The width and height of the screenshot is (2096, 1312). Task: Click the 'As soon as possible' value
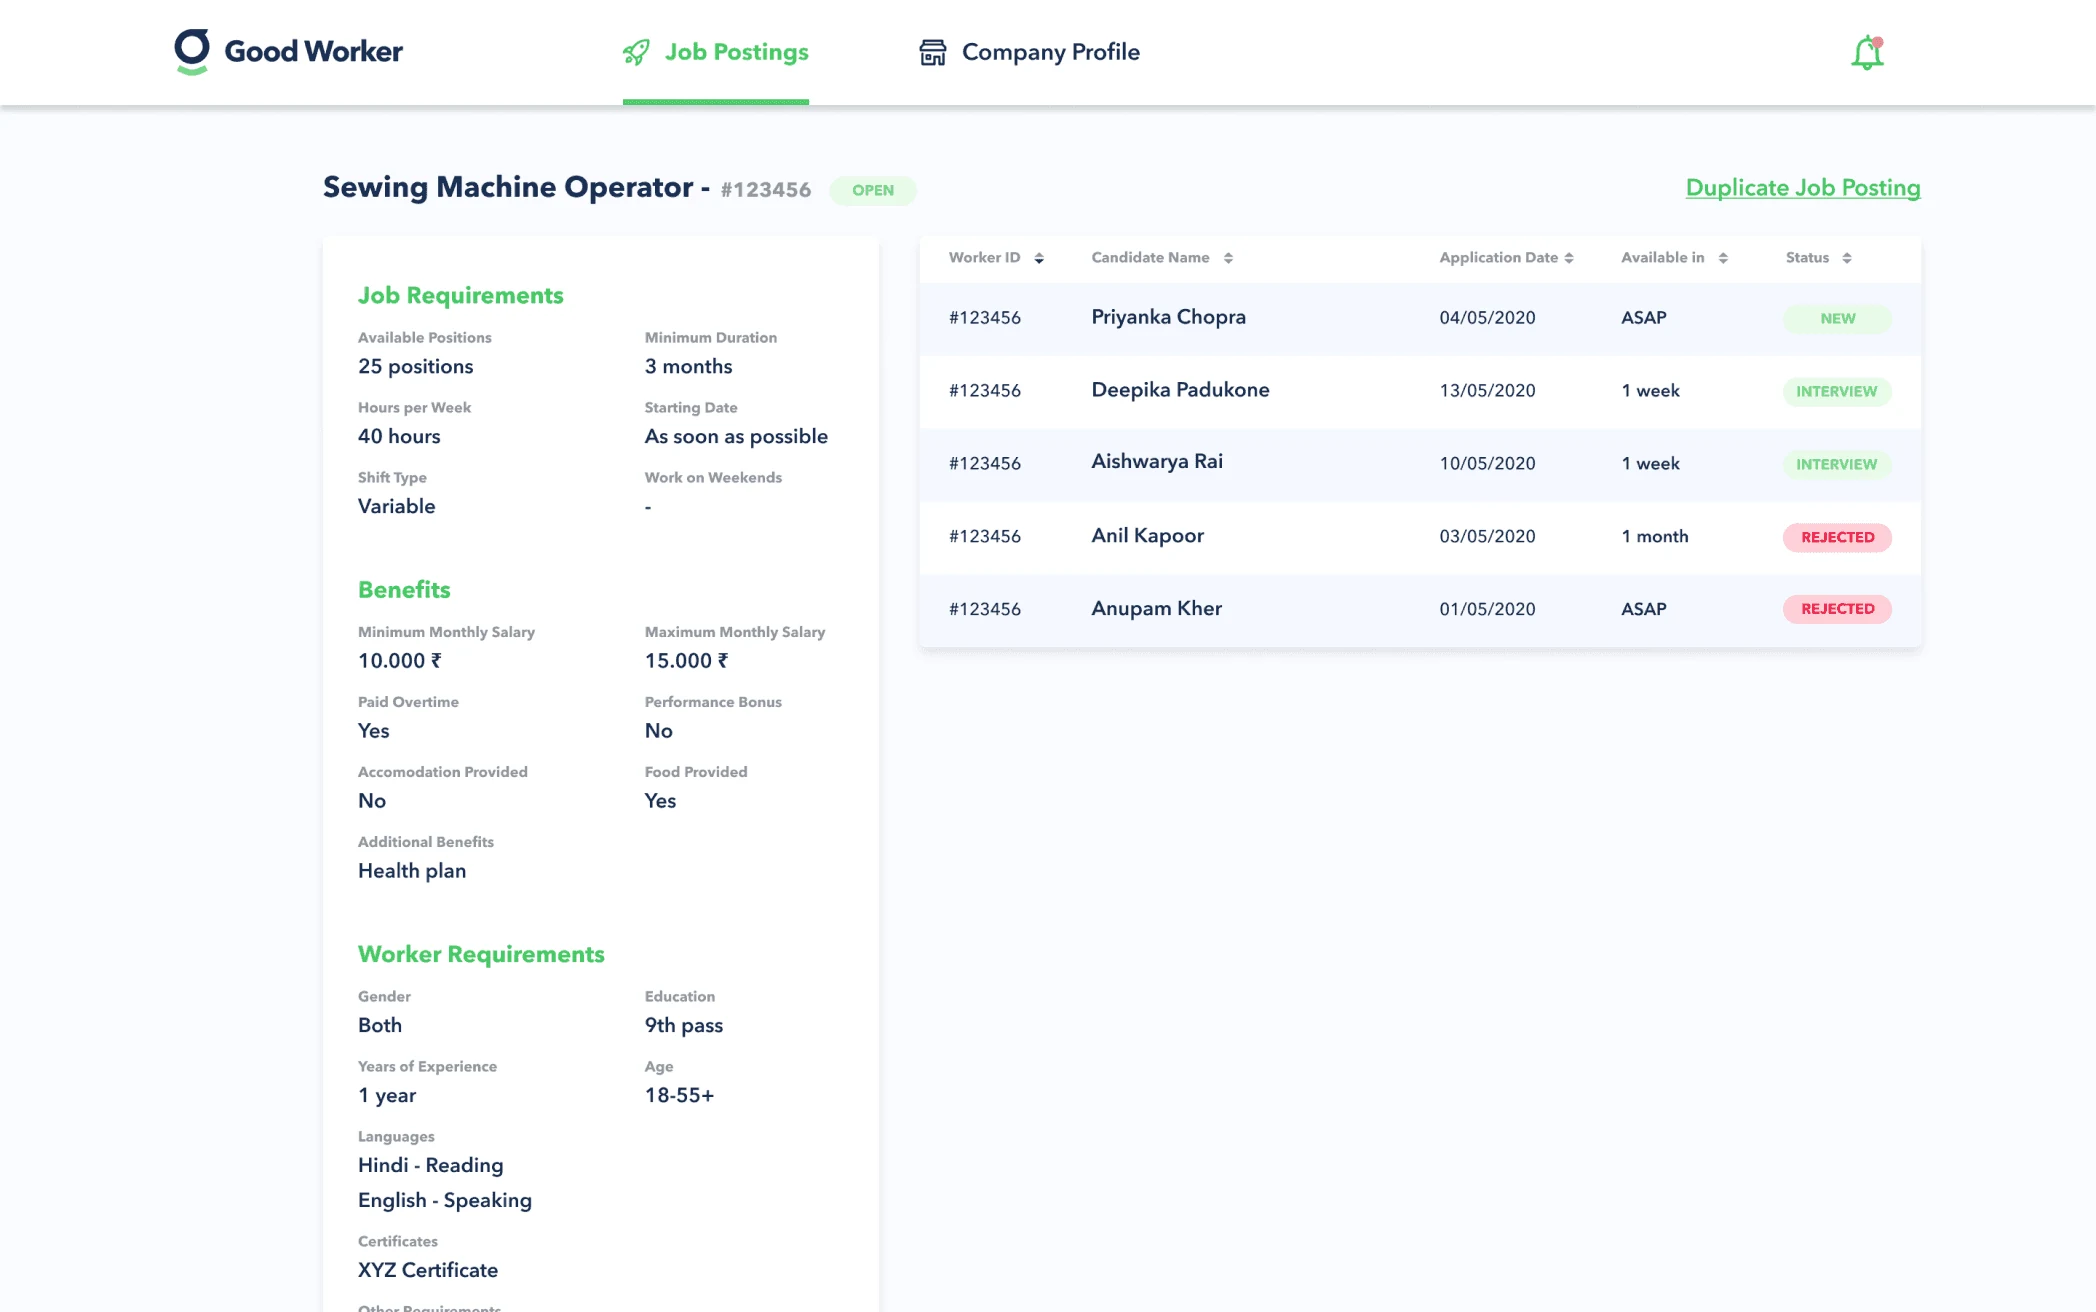tap(736, 437)
